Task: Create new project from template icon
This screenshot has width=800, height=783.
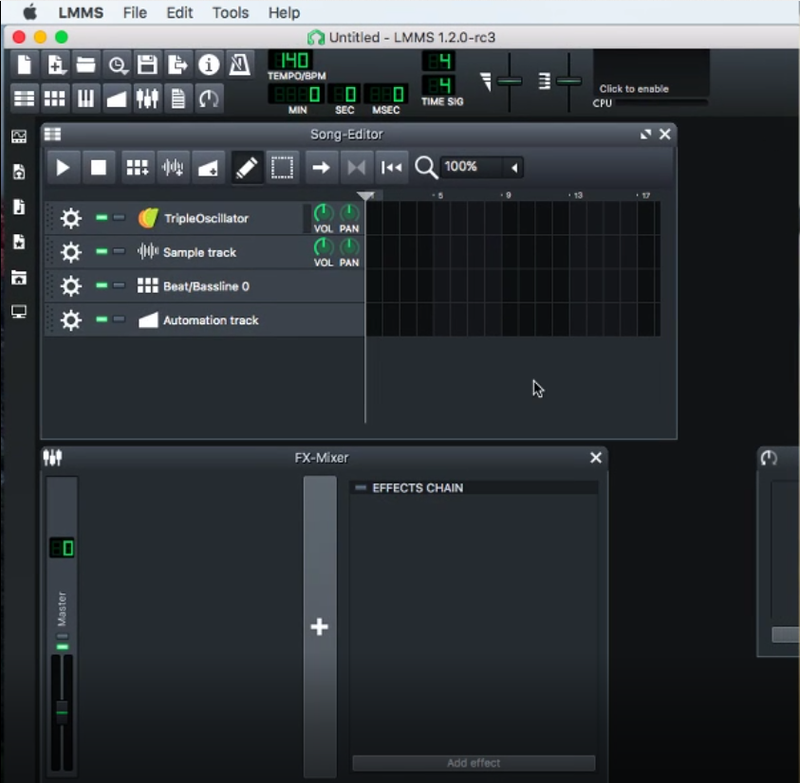Action: click(x=55, y=65)
